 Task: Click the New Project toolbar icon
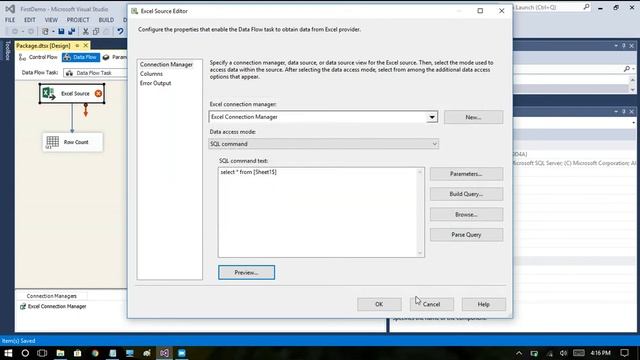pos(45,31)
